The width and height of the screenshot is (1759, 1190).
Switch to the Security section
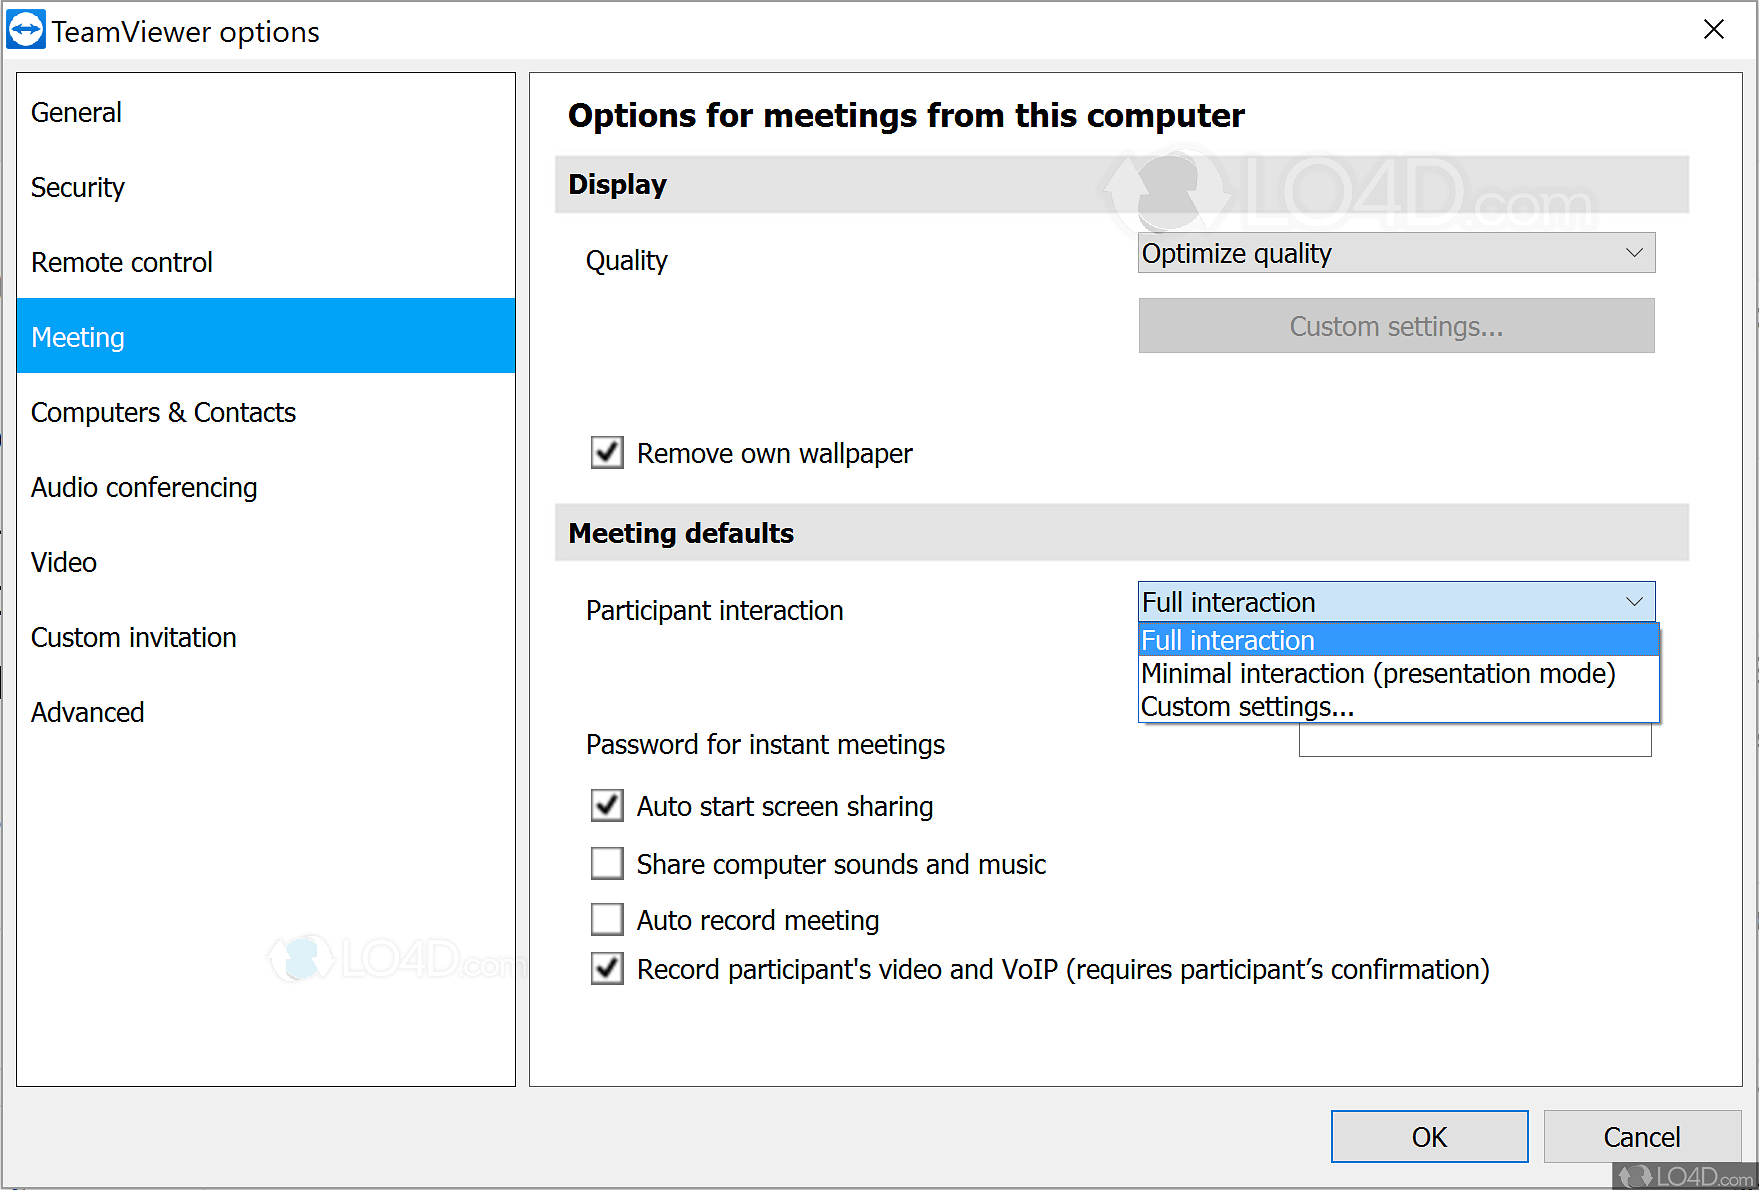pyautogui.click(x=77, y=187)
